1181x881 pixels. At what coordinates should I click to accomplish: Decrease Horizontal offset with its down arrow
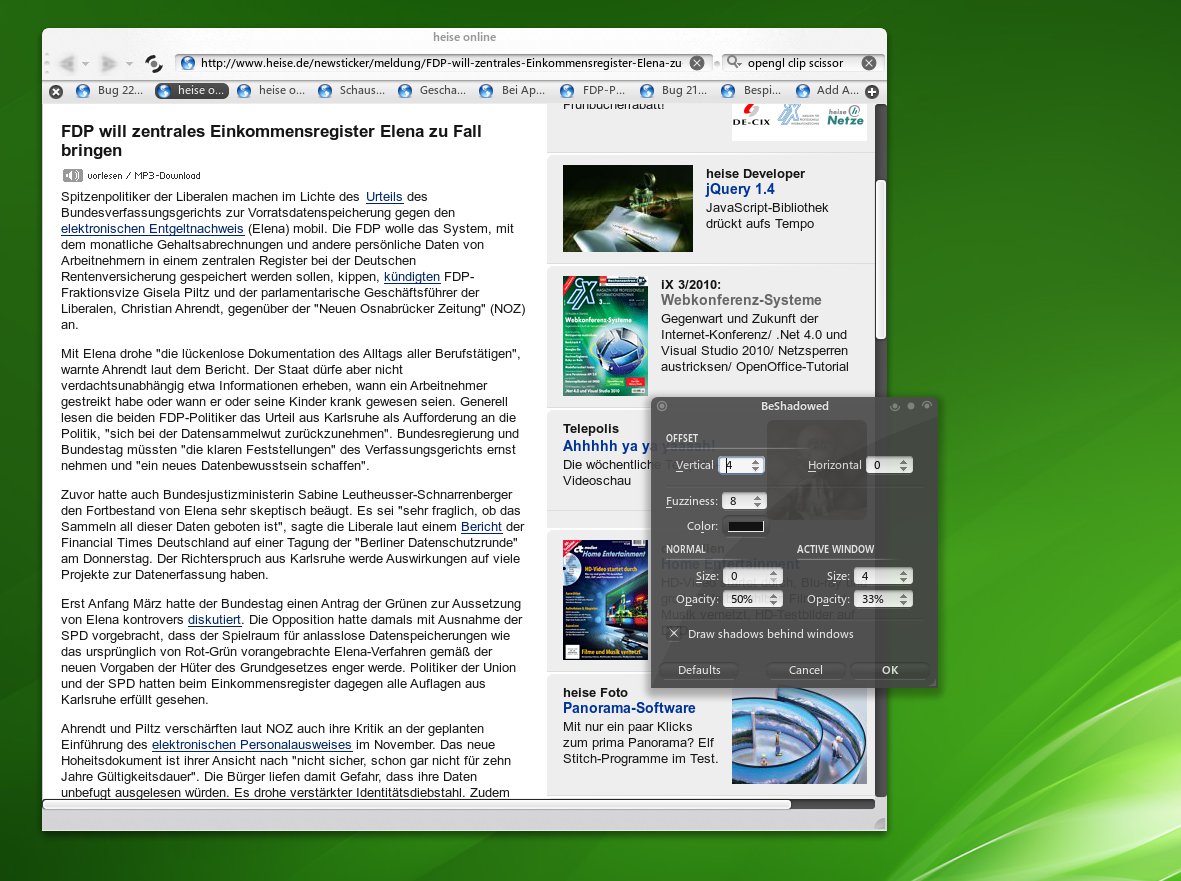point(904,469)
